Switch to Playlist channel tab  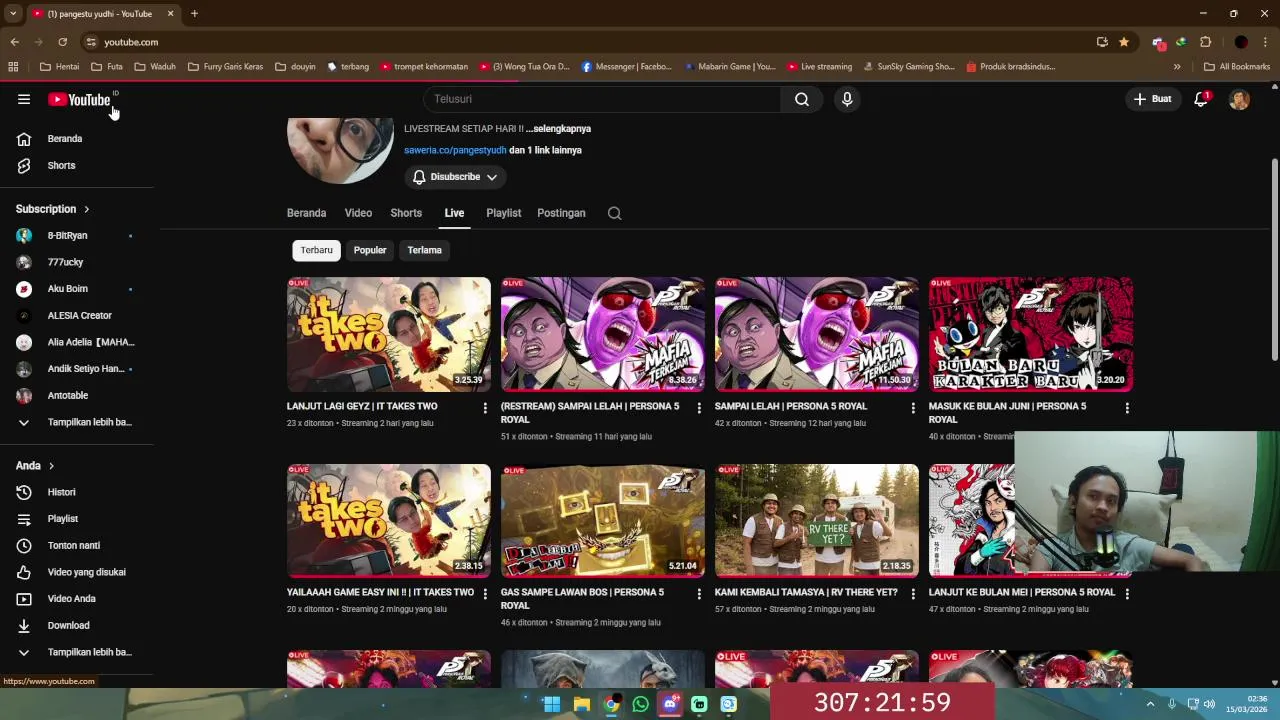pos(503,213)
